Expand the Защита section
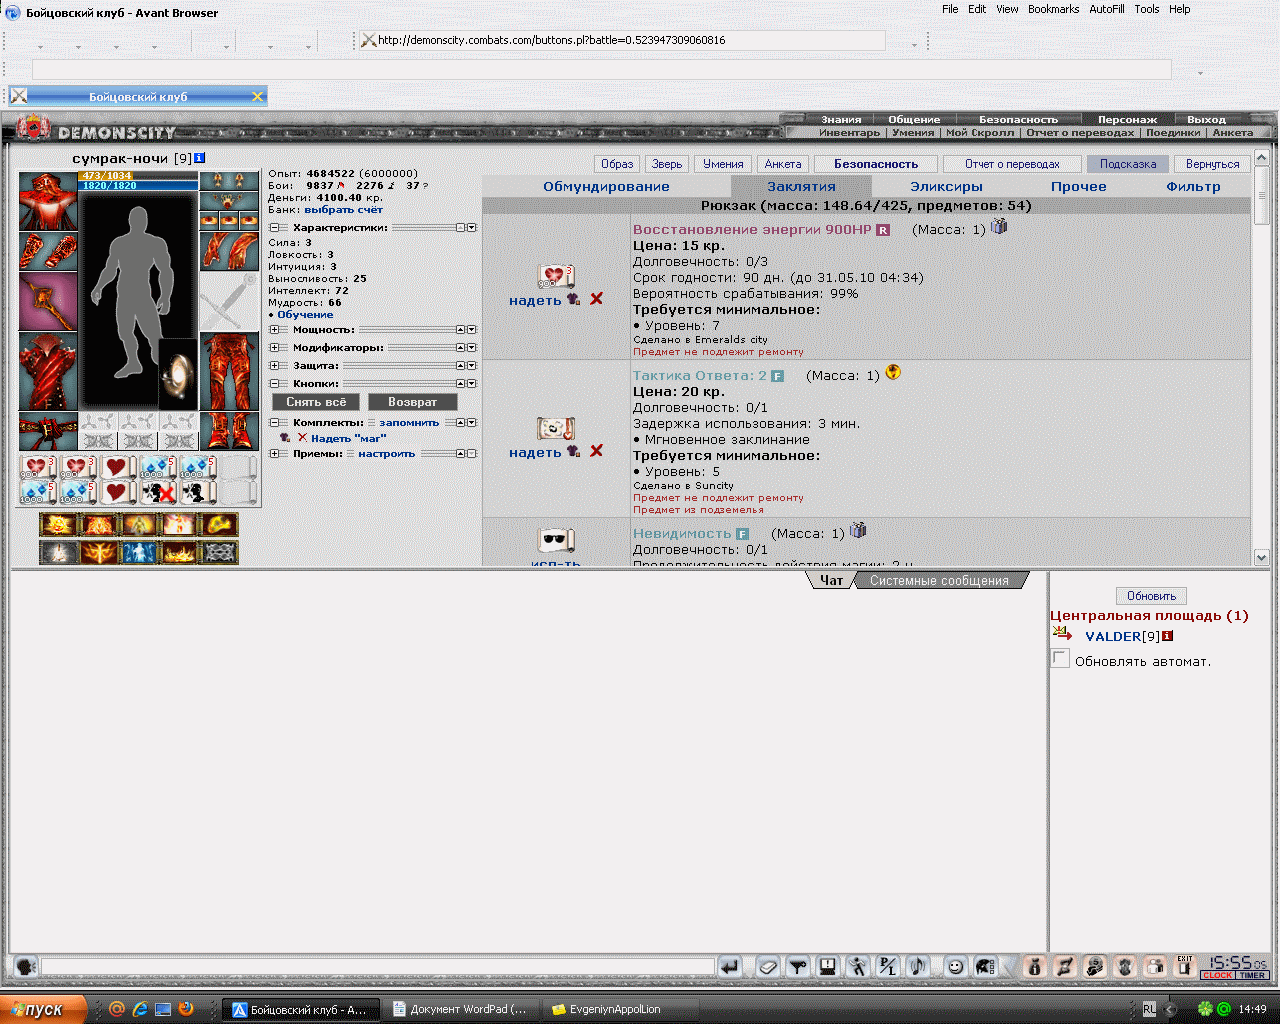This screenshot has width=1280, height=1024. (x=274, y=366)
